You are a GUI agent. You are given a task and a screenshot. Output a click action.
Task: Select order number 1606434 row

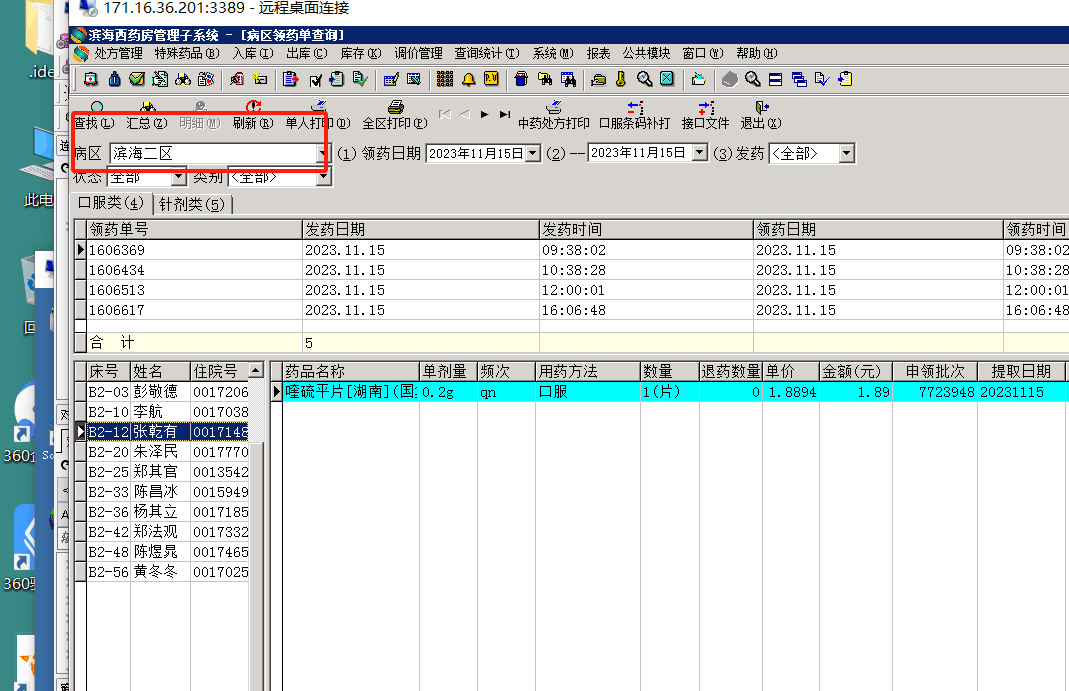[571, 270]
